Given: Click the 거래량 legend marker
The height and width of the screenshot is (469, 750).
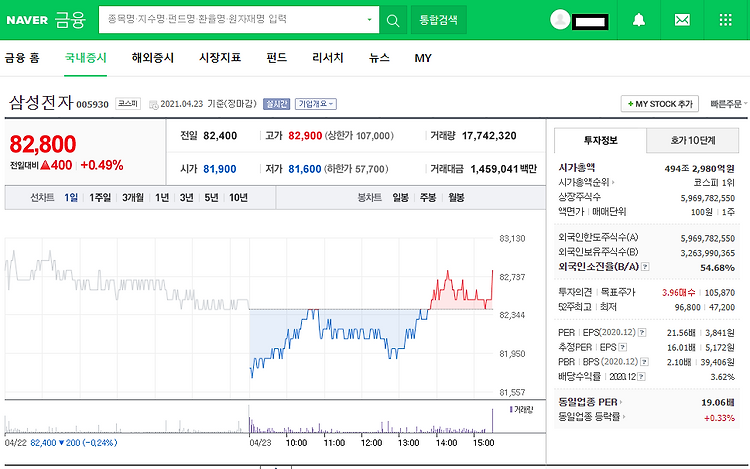Looking at the screenshot, I should coord(511,409).
